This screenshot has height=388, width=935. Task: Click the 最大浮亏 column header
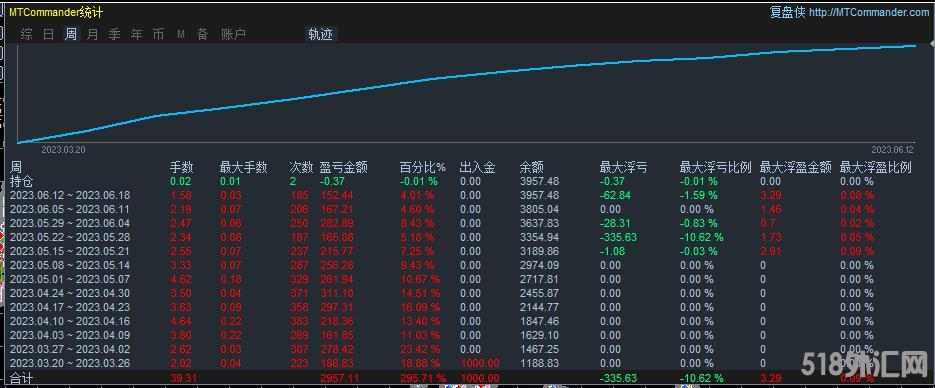click(623, 168)
